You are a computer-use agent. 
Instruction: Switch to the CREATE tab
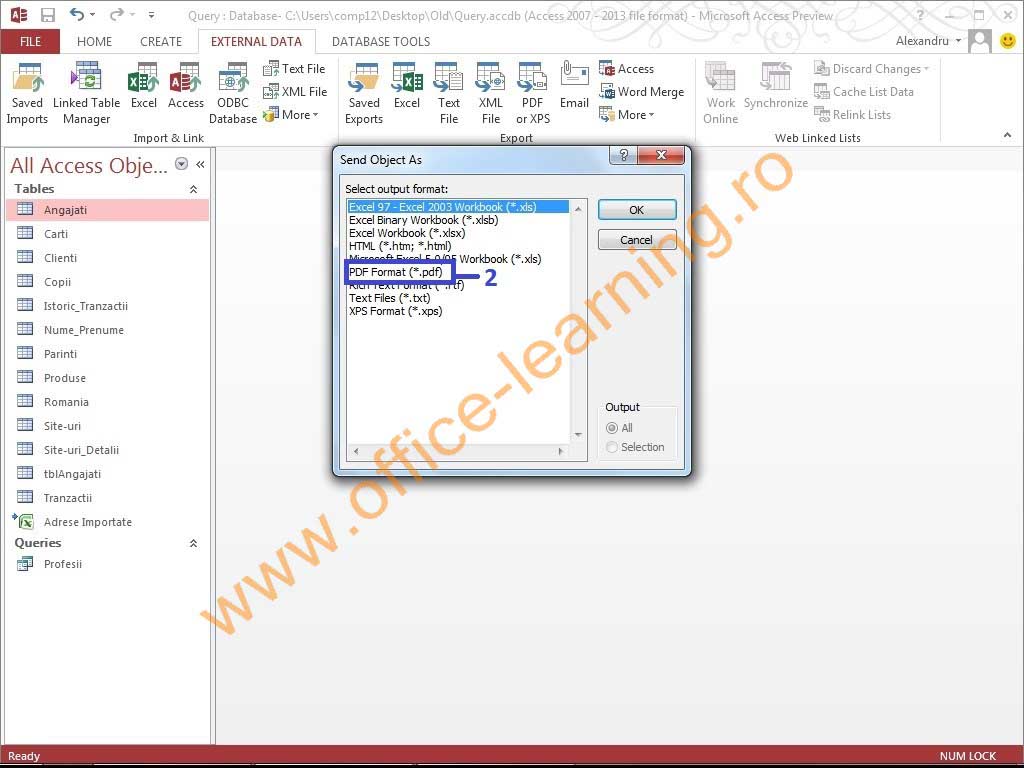point(161,42)
